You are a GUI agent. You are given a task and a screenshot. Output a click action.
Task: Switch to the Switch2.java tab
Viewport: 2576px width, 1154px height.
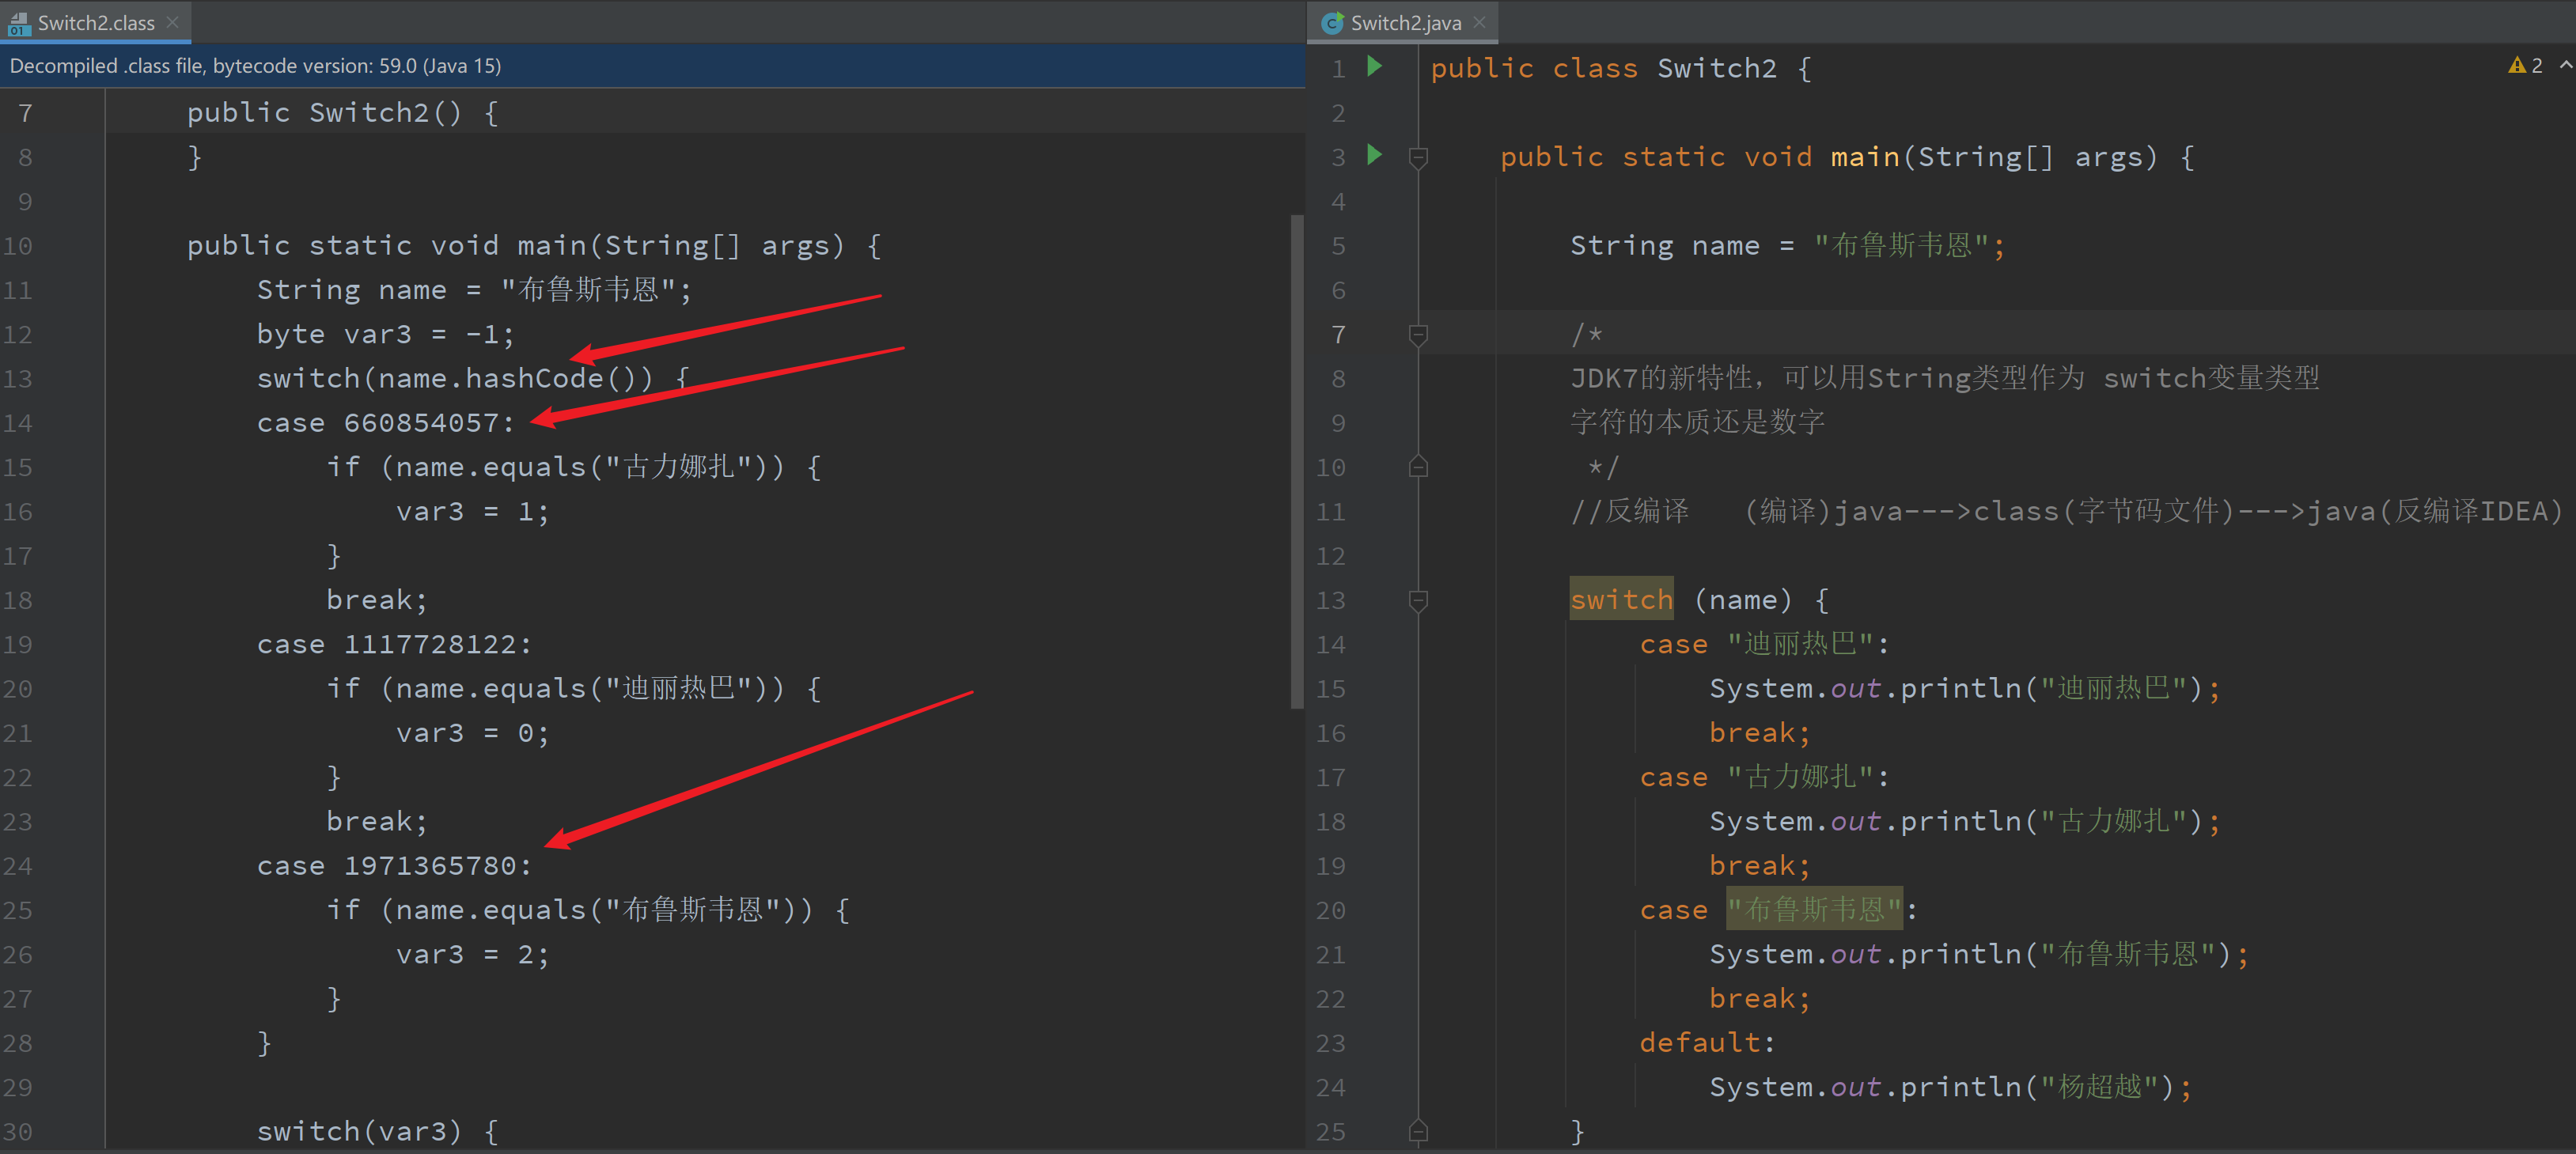click(x=1405, y=23)
